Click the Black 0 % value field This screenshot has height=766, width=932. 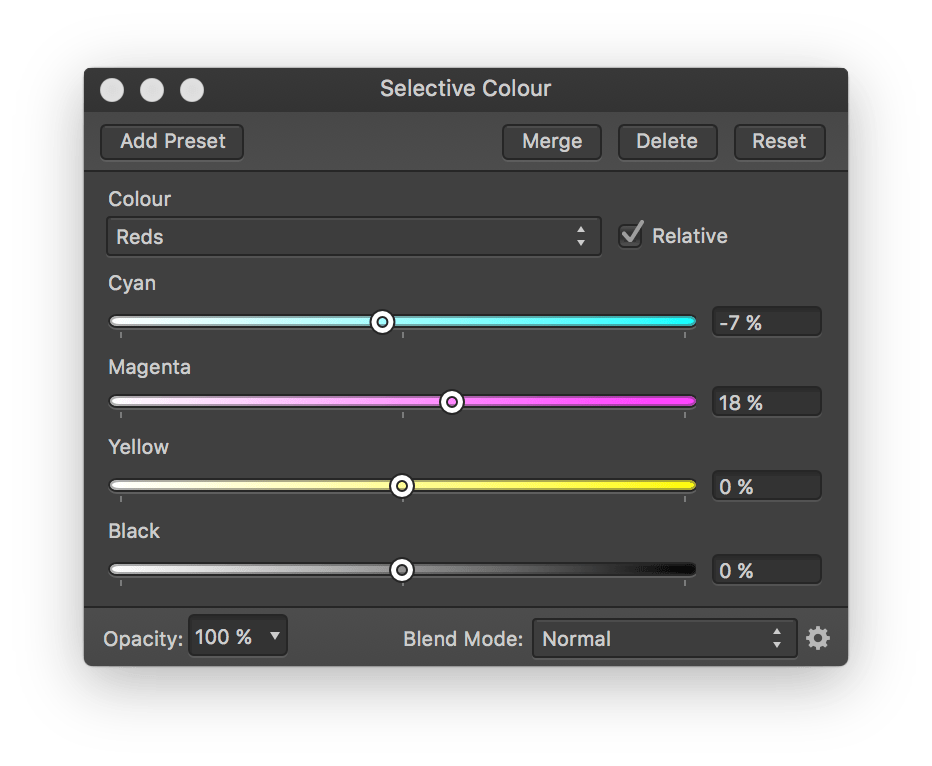click(766, 570)
